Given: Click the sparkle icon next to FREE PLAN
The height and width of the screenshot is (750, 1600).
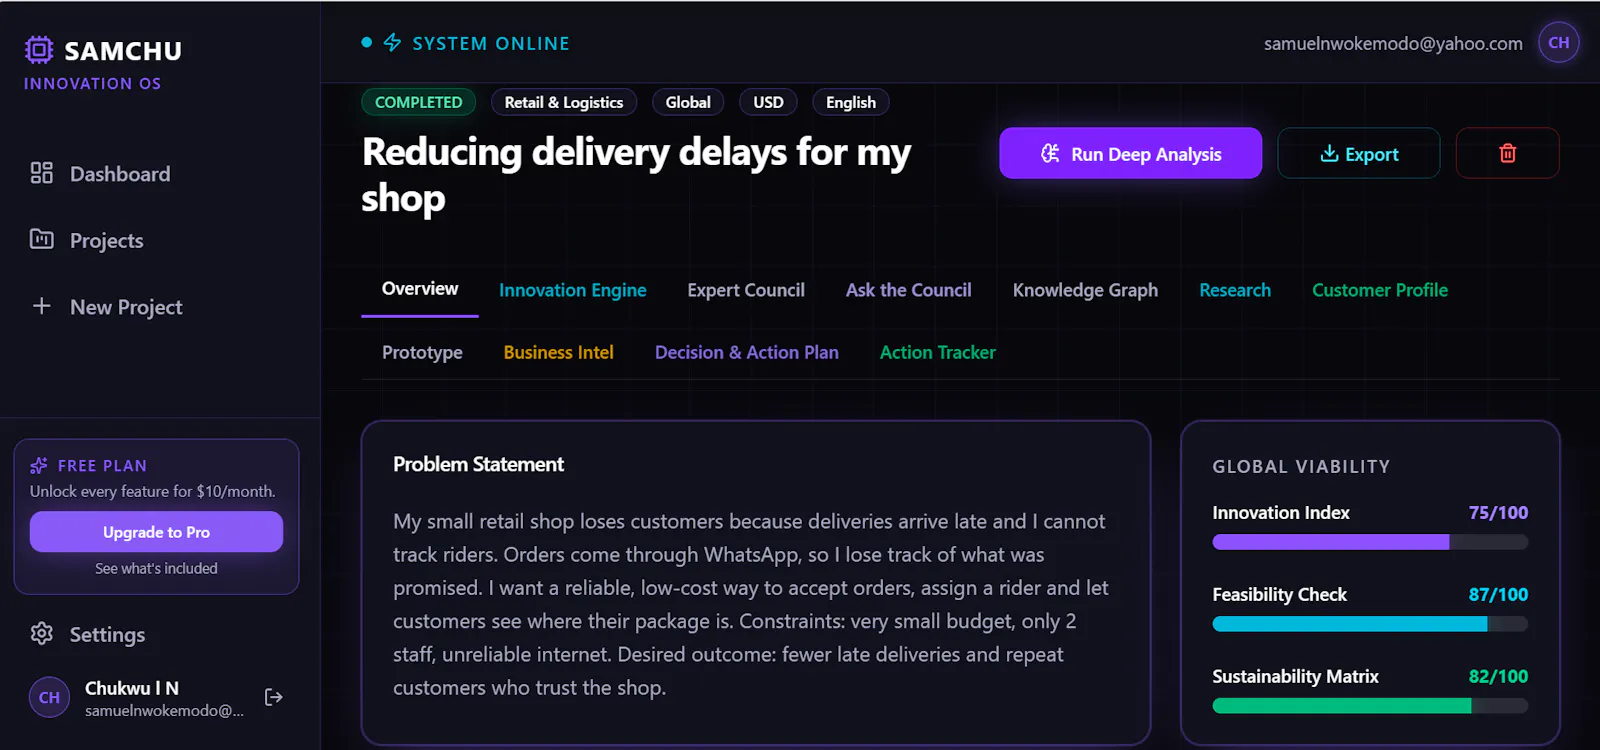Looking at the screenshot, I should [x=39, y=465].
